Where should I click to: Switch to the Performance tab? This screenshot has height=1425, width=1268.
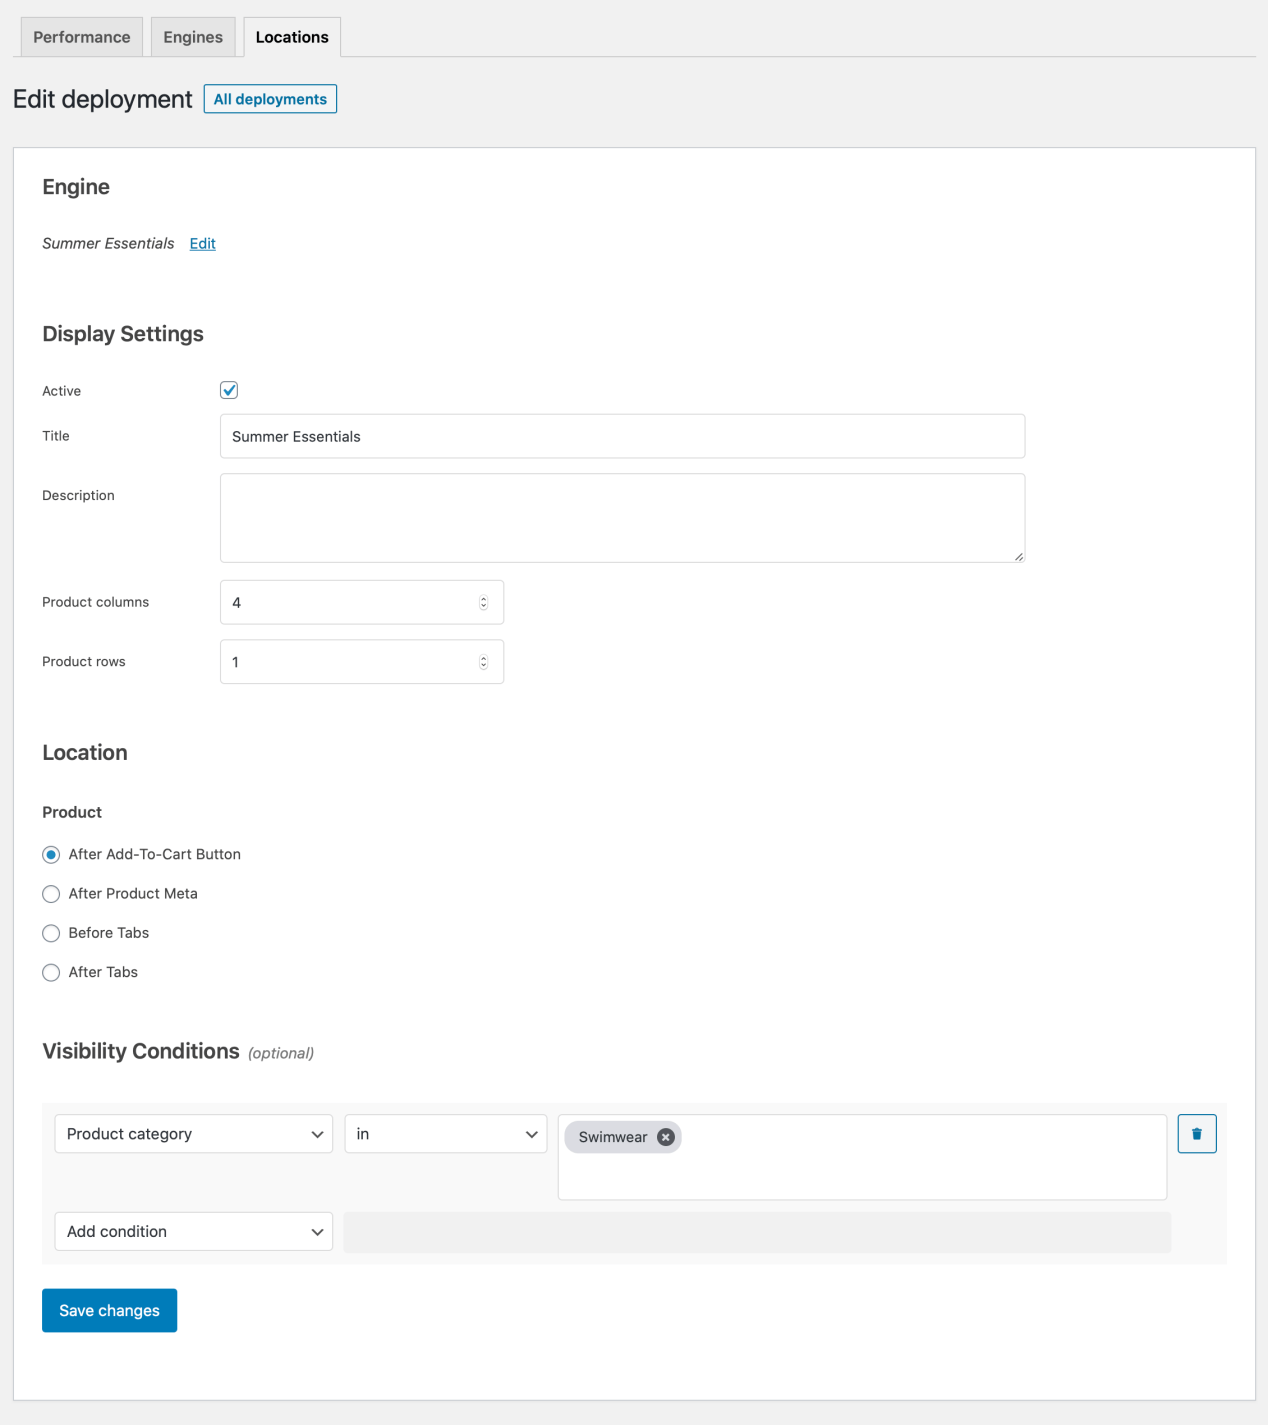click(x=81, y=36)
